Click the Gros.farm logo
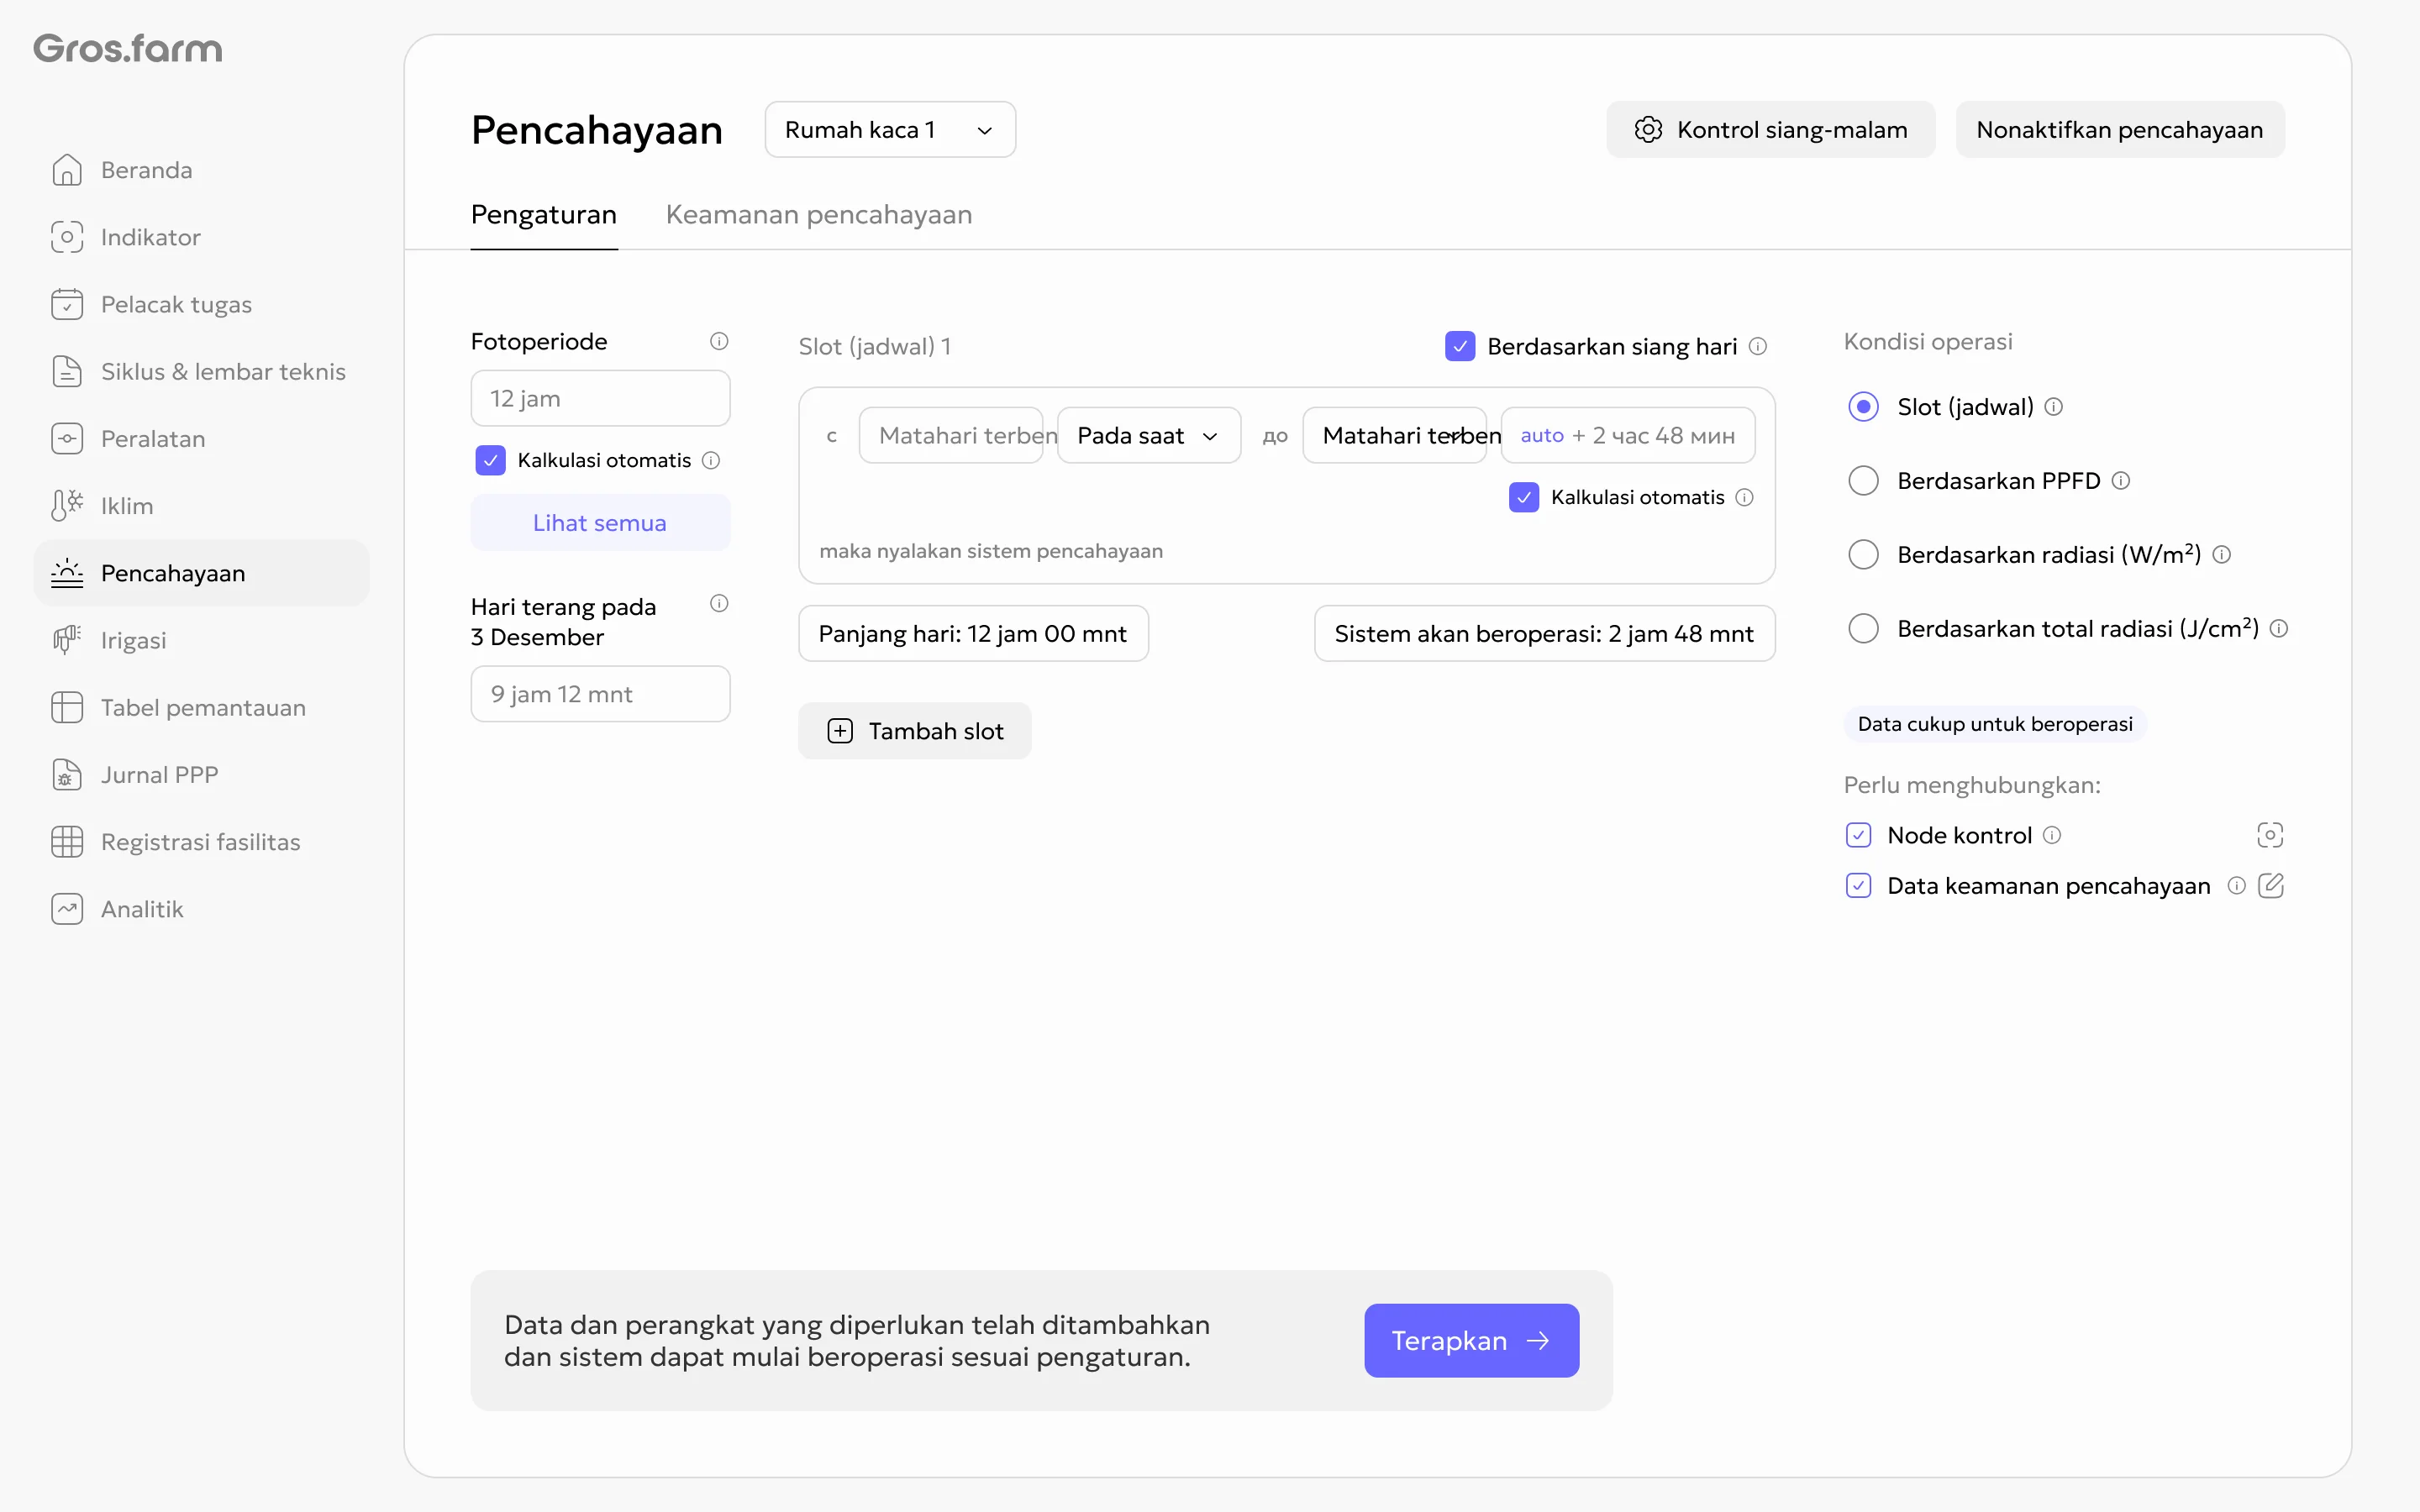 128,48
